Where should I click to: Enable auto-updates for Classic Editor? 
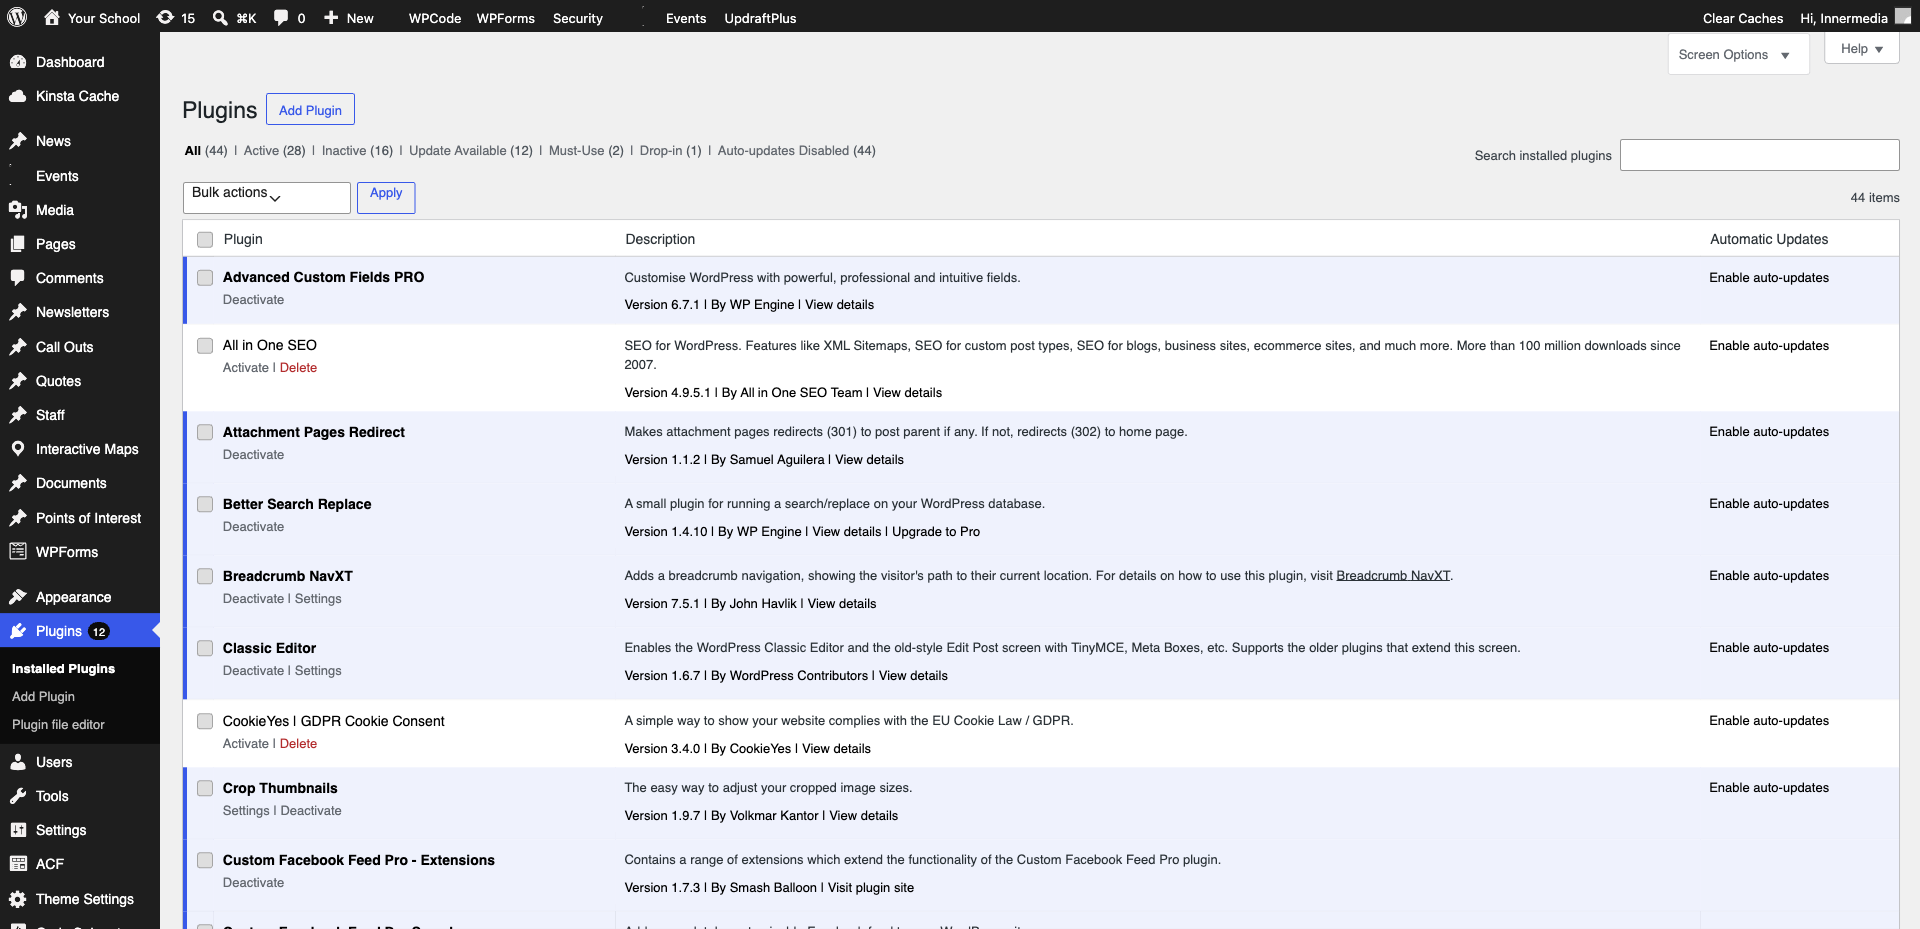point(1769,647)
